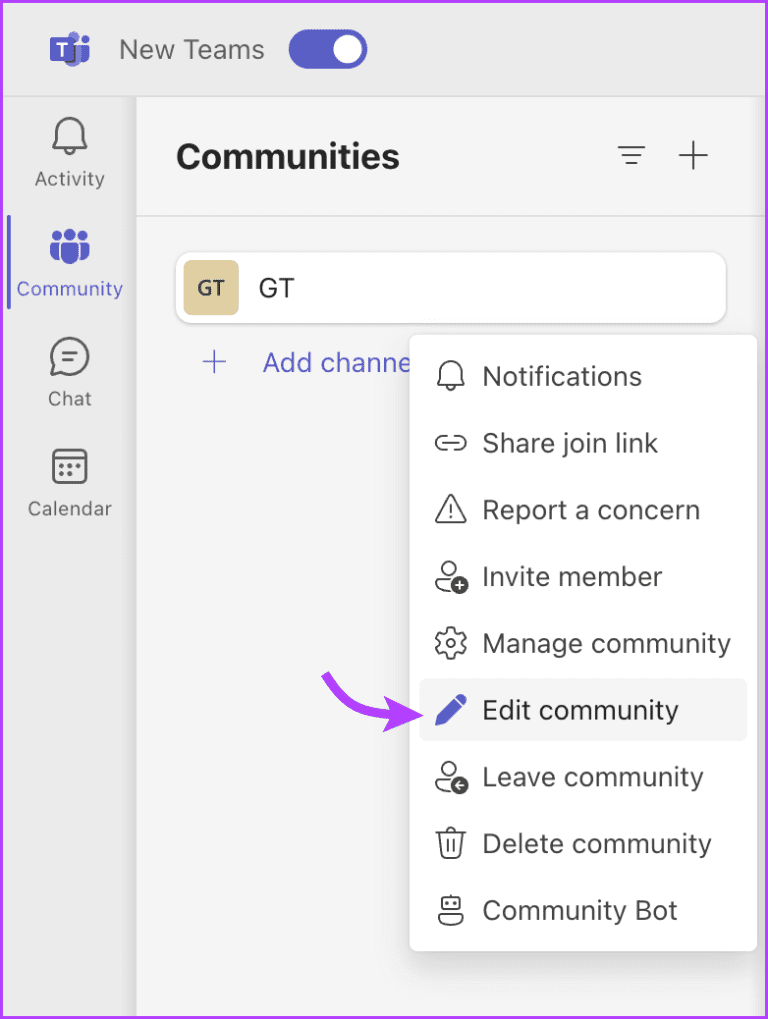
Task: Click the Edit community pencil icon
Action: (451, 710)
